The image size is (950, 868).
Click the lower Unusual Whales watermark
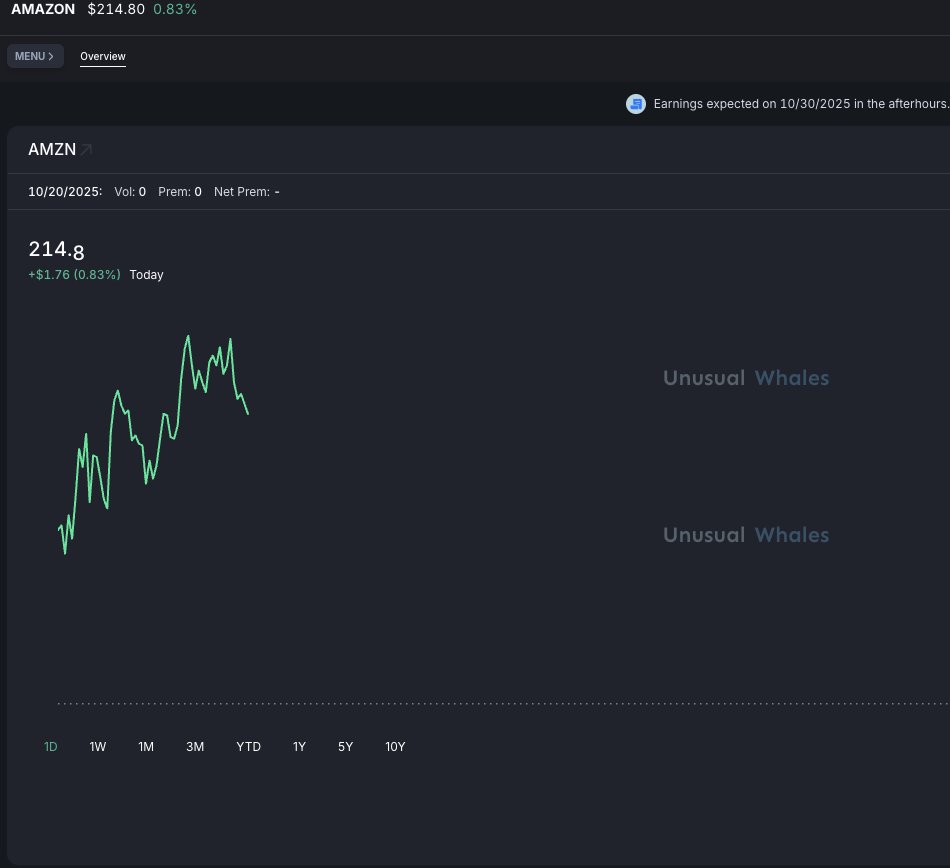746,535
